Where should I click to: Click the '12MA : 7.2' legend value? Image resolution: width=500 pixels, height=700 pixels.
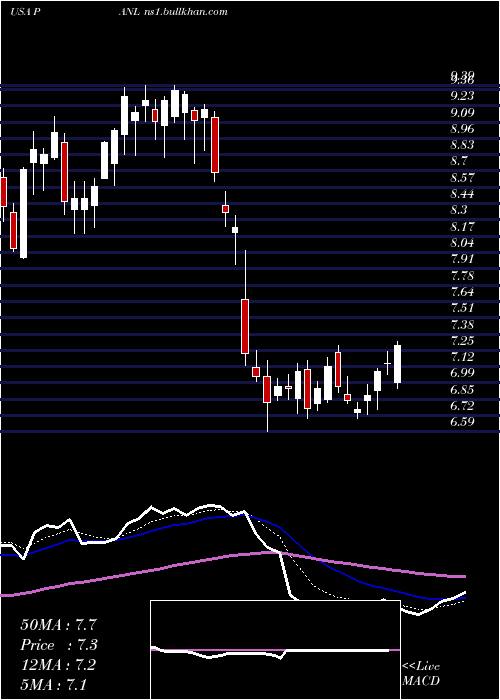(x=58, y=665)
